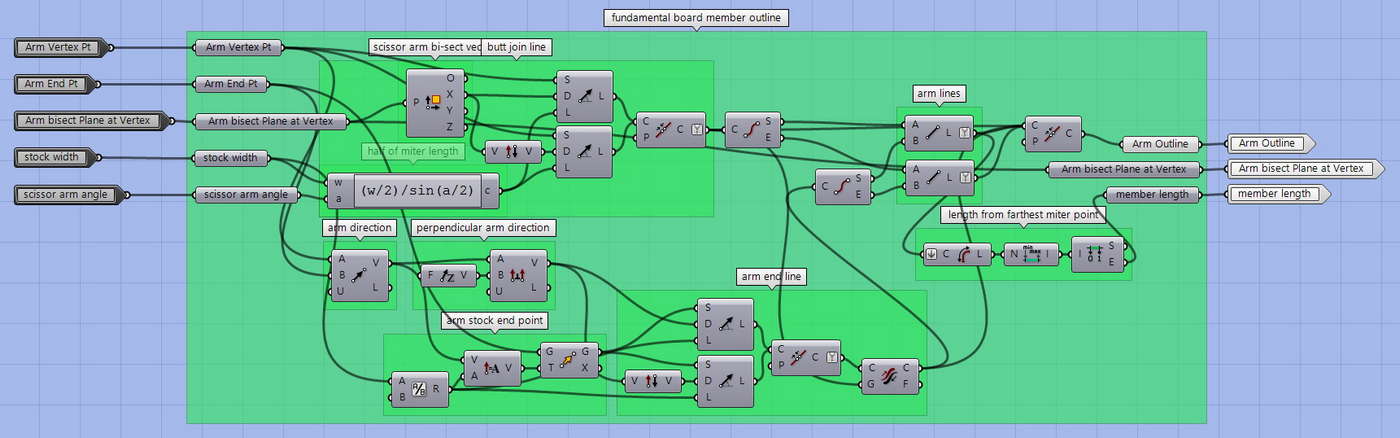Select the Deconstruct Plane component with O X Y Z outputs
The height and width of the screenshot is (438, 1400).
click(x=436, y=103)
